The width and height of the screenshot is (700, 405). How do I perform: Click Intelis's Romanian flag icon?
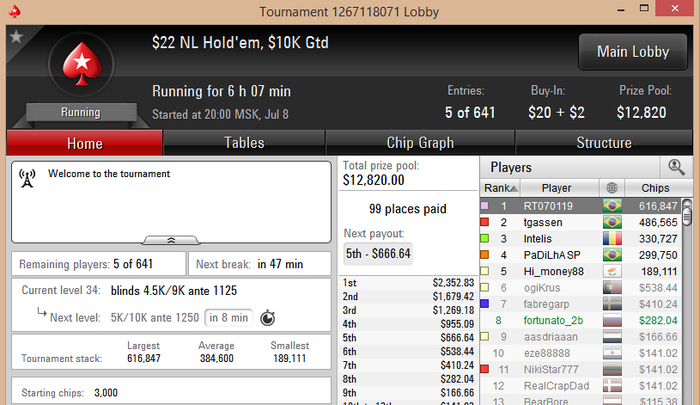point(612,238)
